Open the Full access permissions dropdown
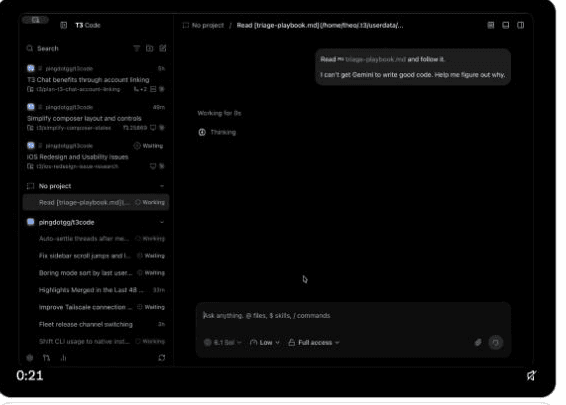 314,343
